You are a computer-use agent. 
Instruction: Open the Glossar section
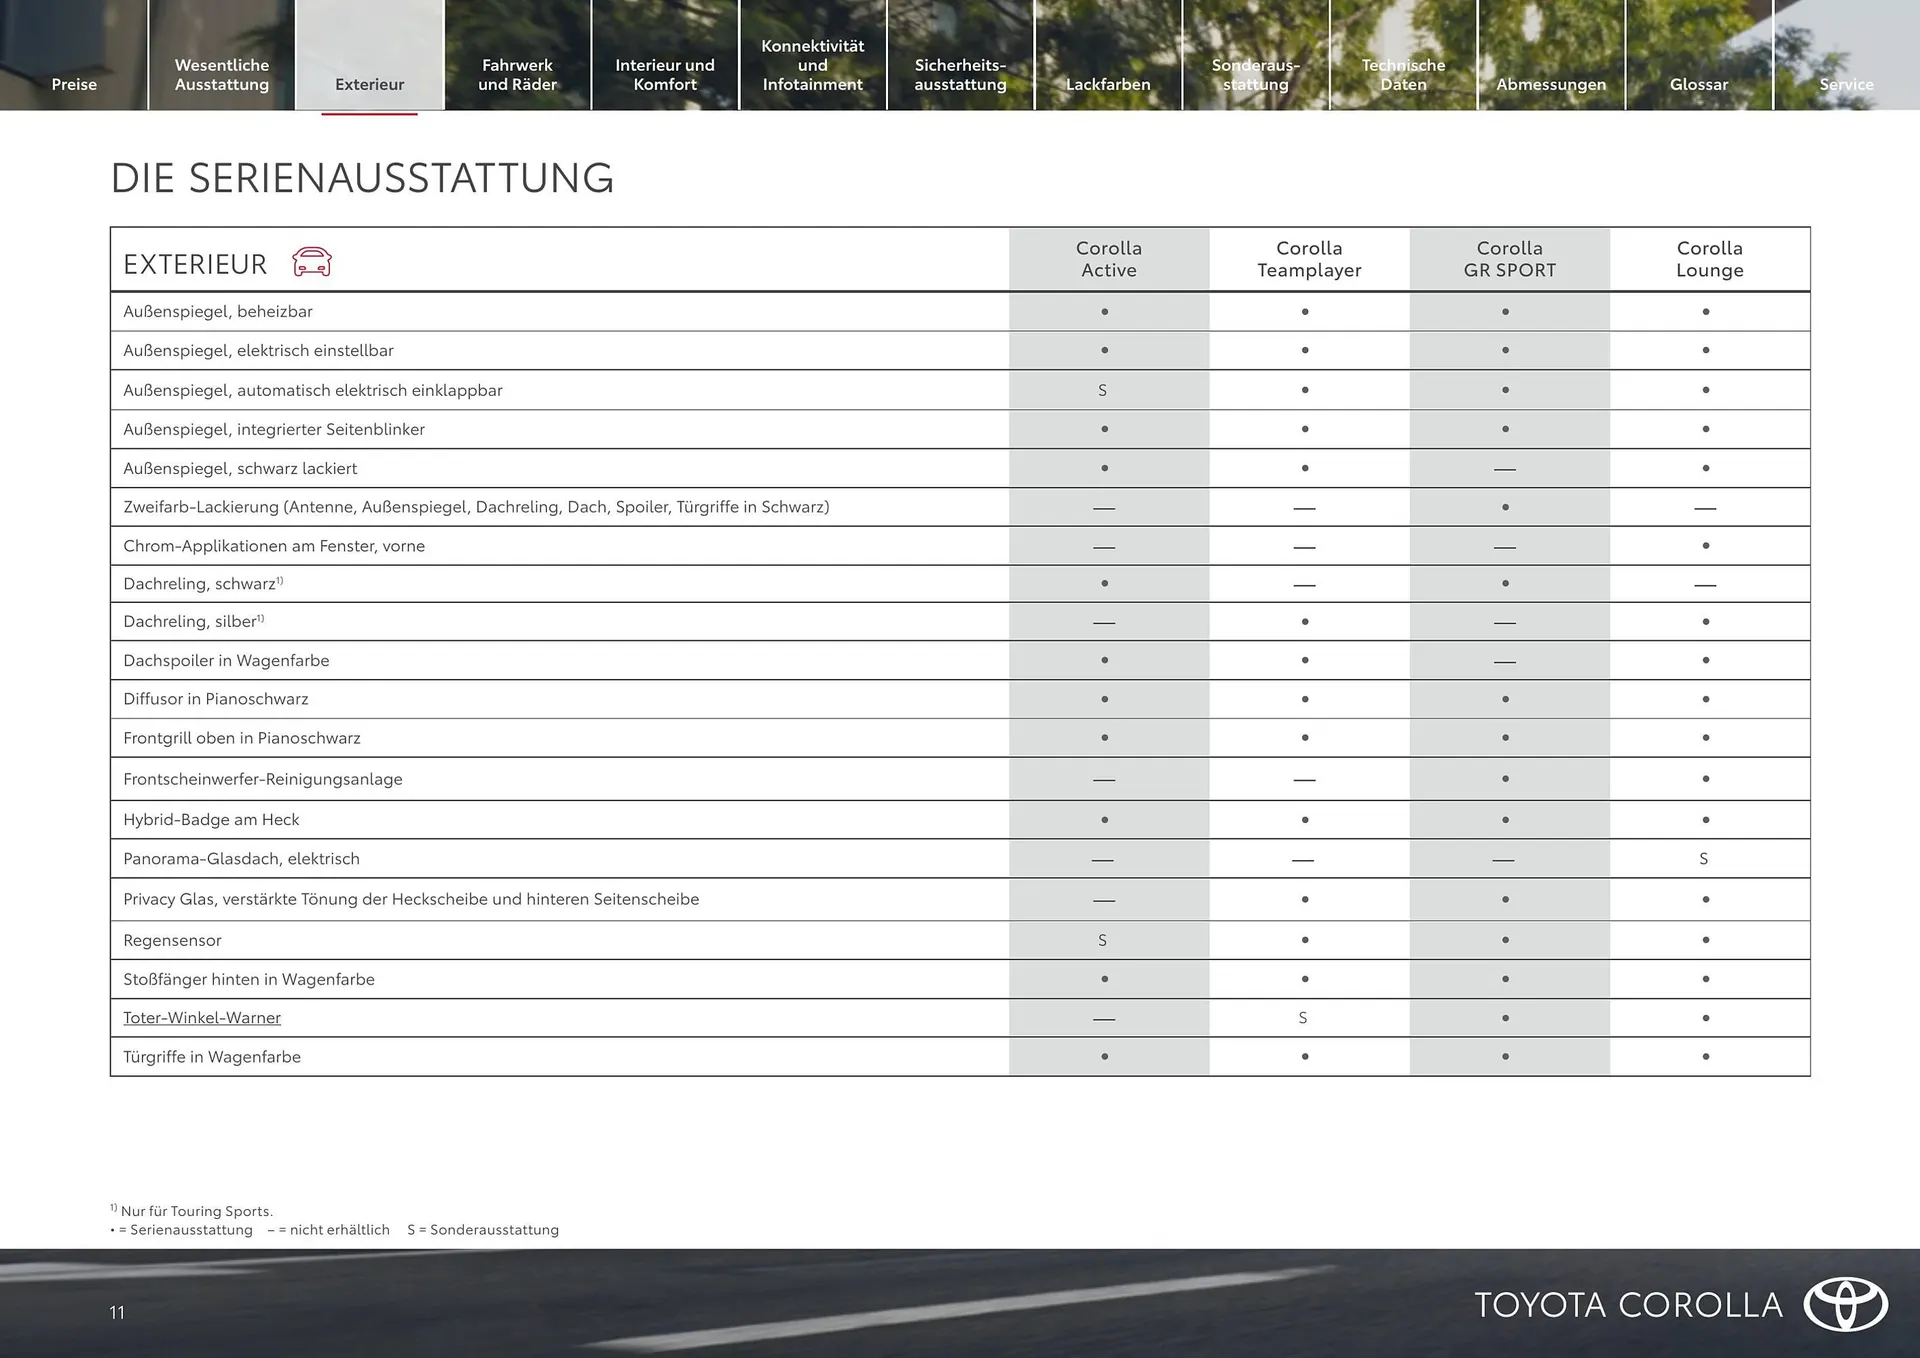pyautogui.click(x=1698, y=84)
